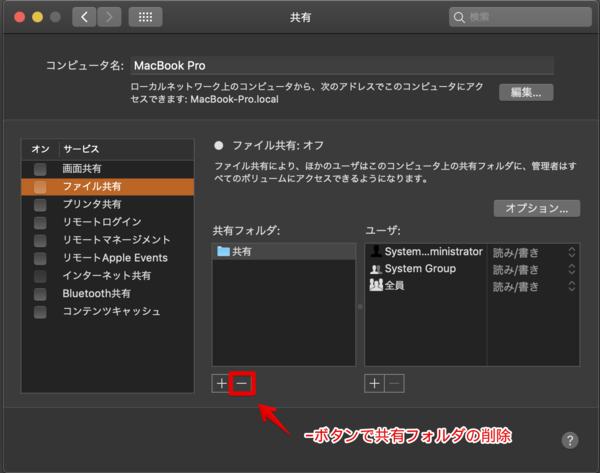
Task: Enable Bluetooth共有 checkbox
Action: tap(40, 294)
